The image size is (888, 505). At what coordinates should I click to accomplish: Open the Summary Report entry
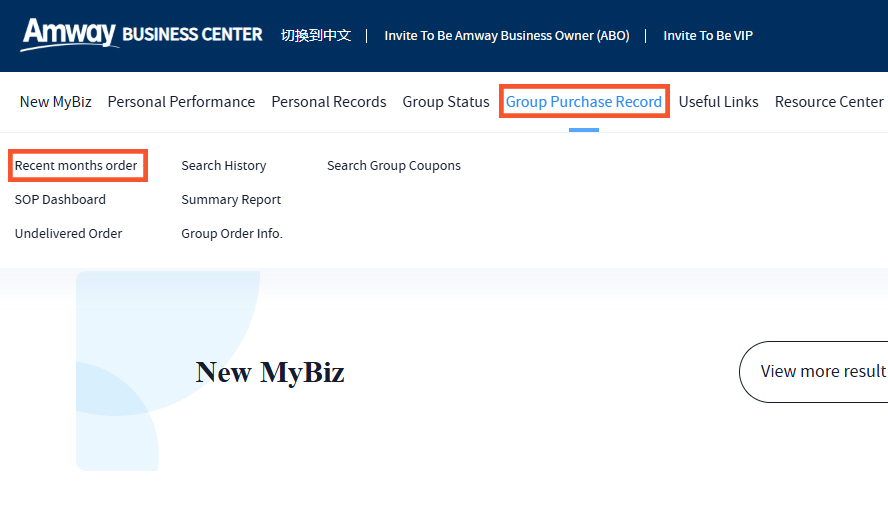click(231, 200)
